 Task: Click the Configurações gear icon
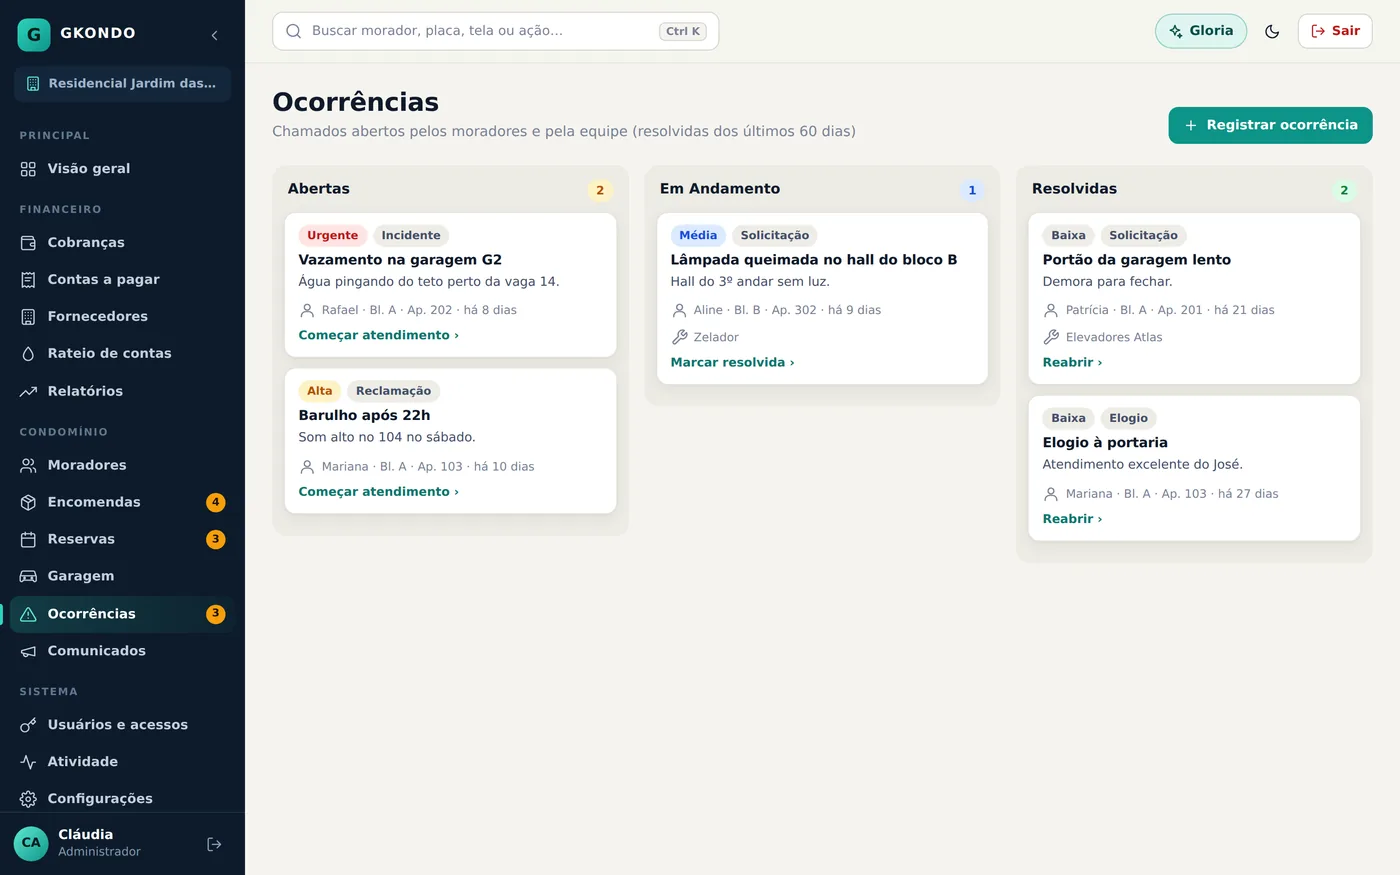(x=28, y=799)
